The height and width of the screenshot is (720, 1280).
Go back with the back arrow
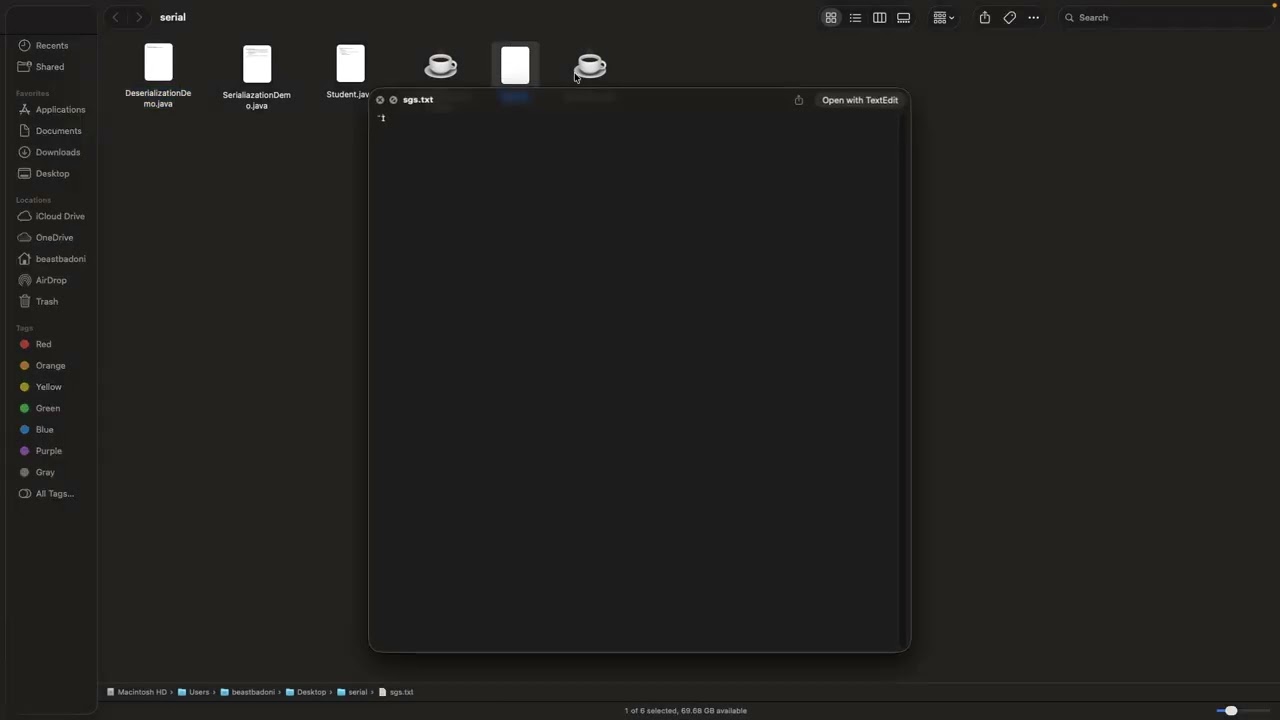[x=115, y=17]
